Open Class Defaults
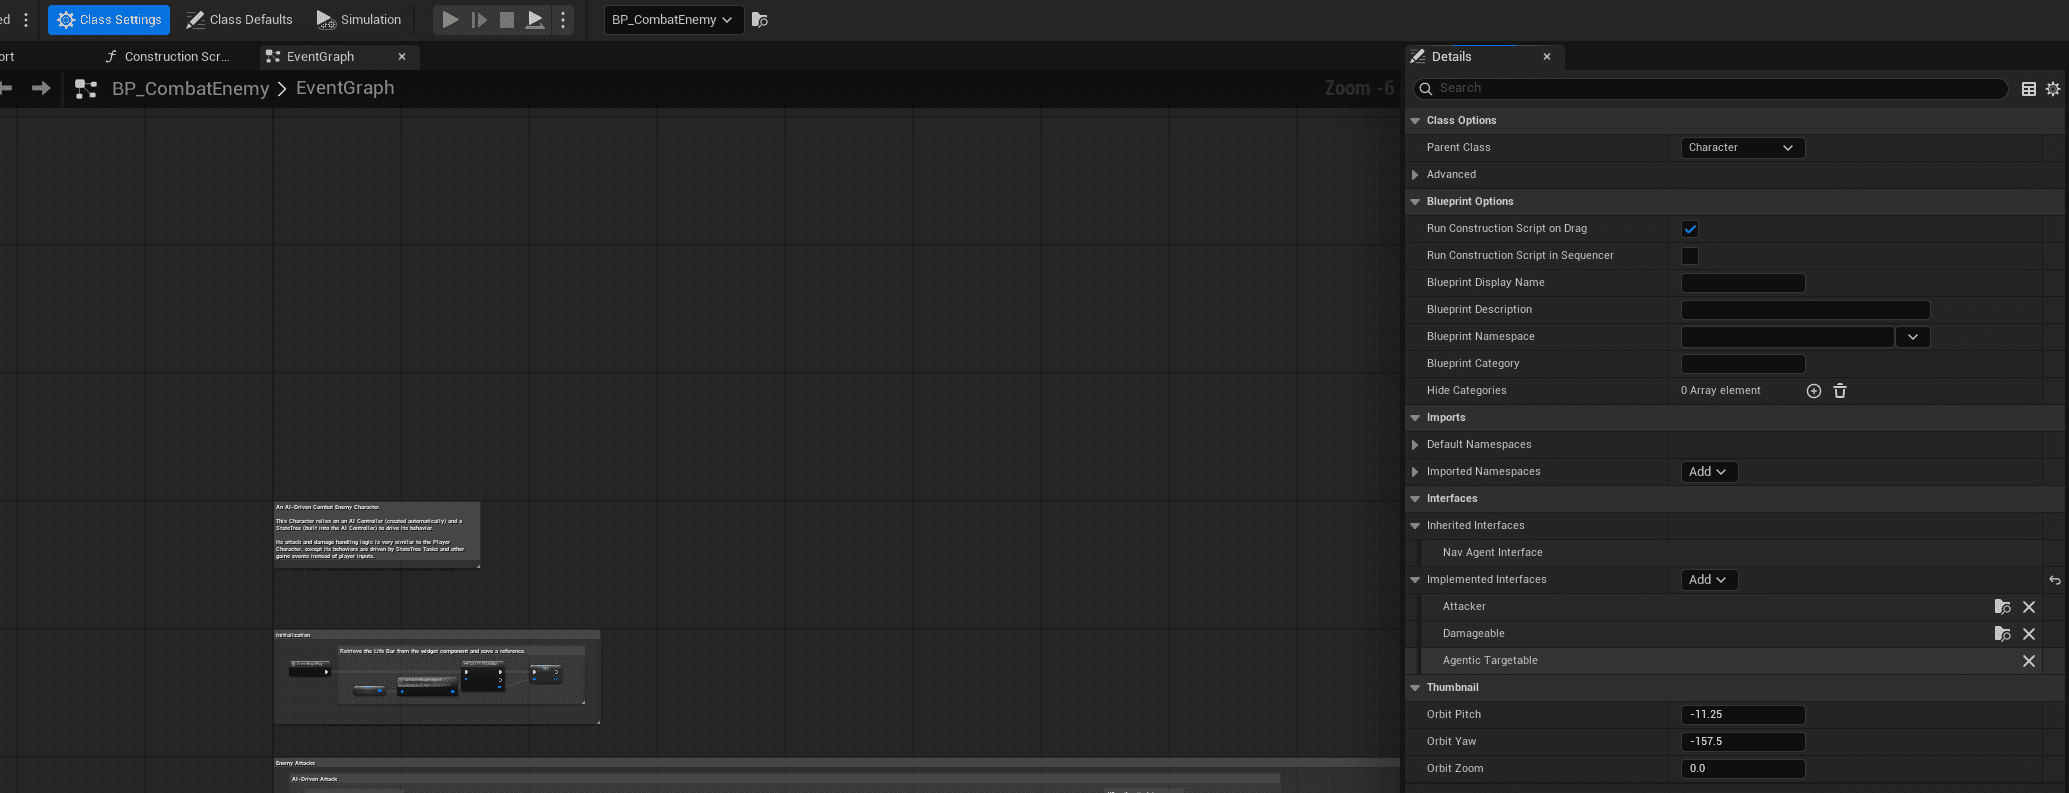Viewport: 2069px width, 793px height. coord(240,20)
